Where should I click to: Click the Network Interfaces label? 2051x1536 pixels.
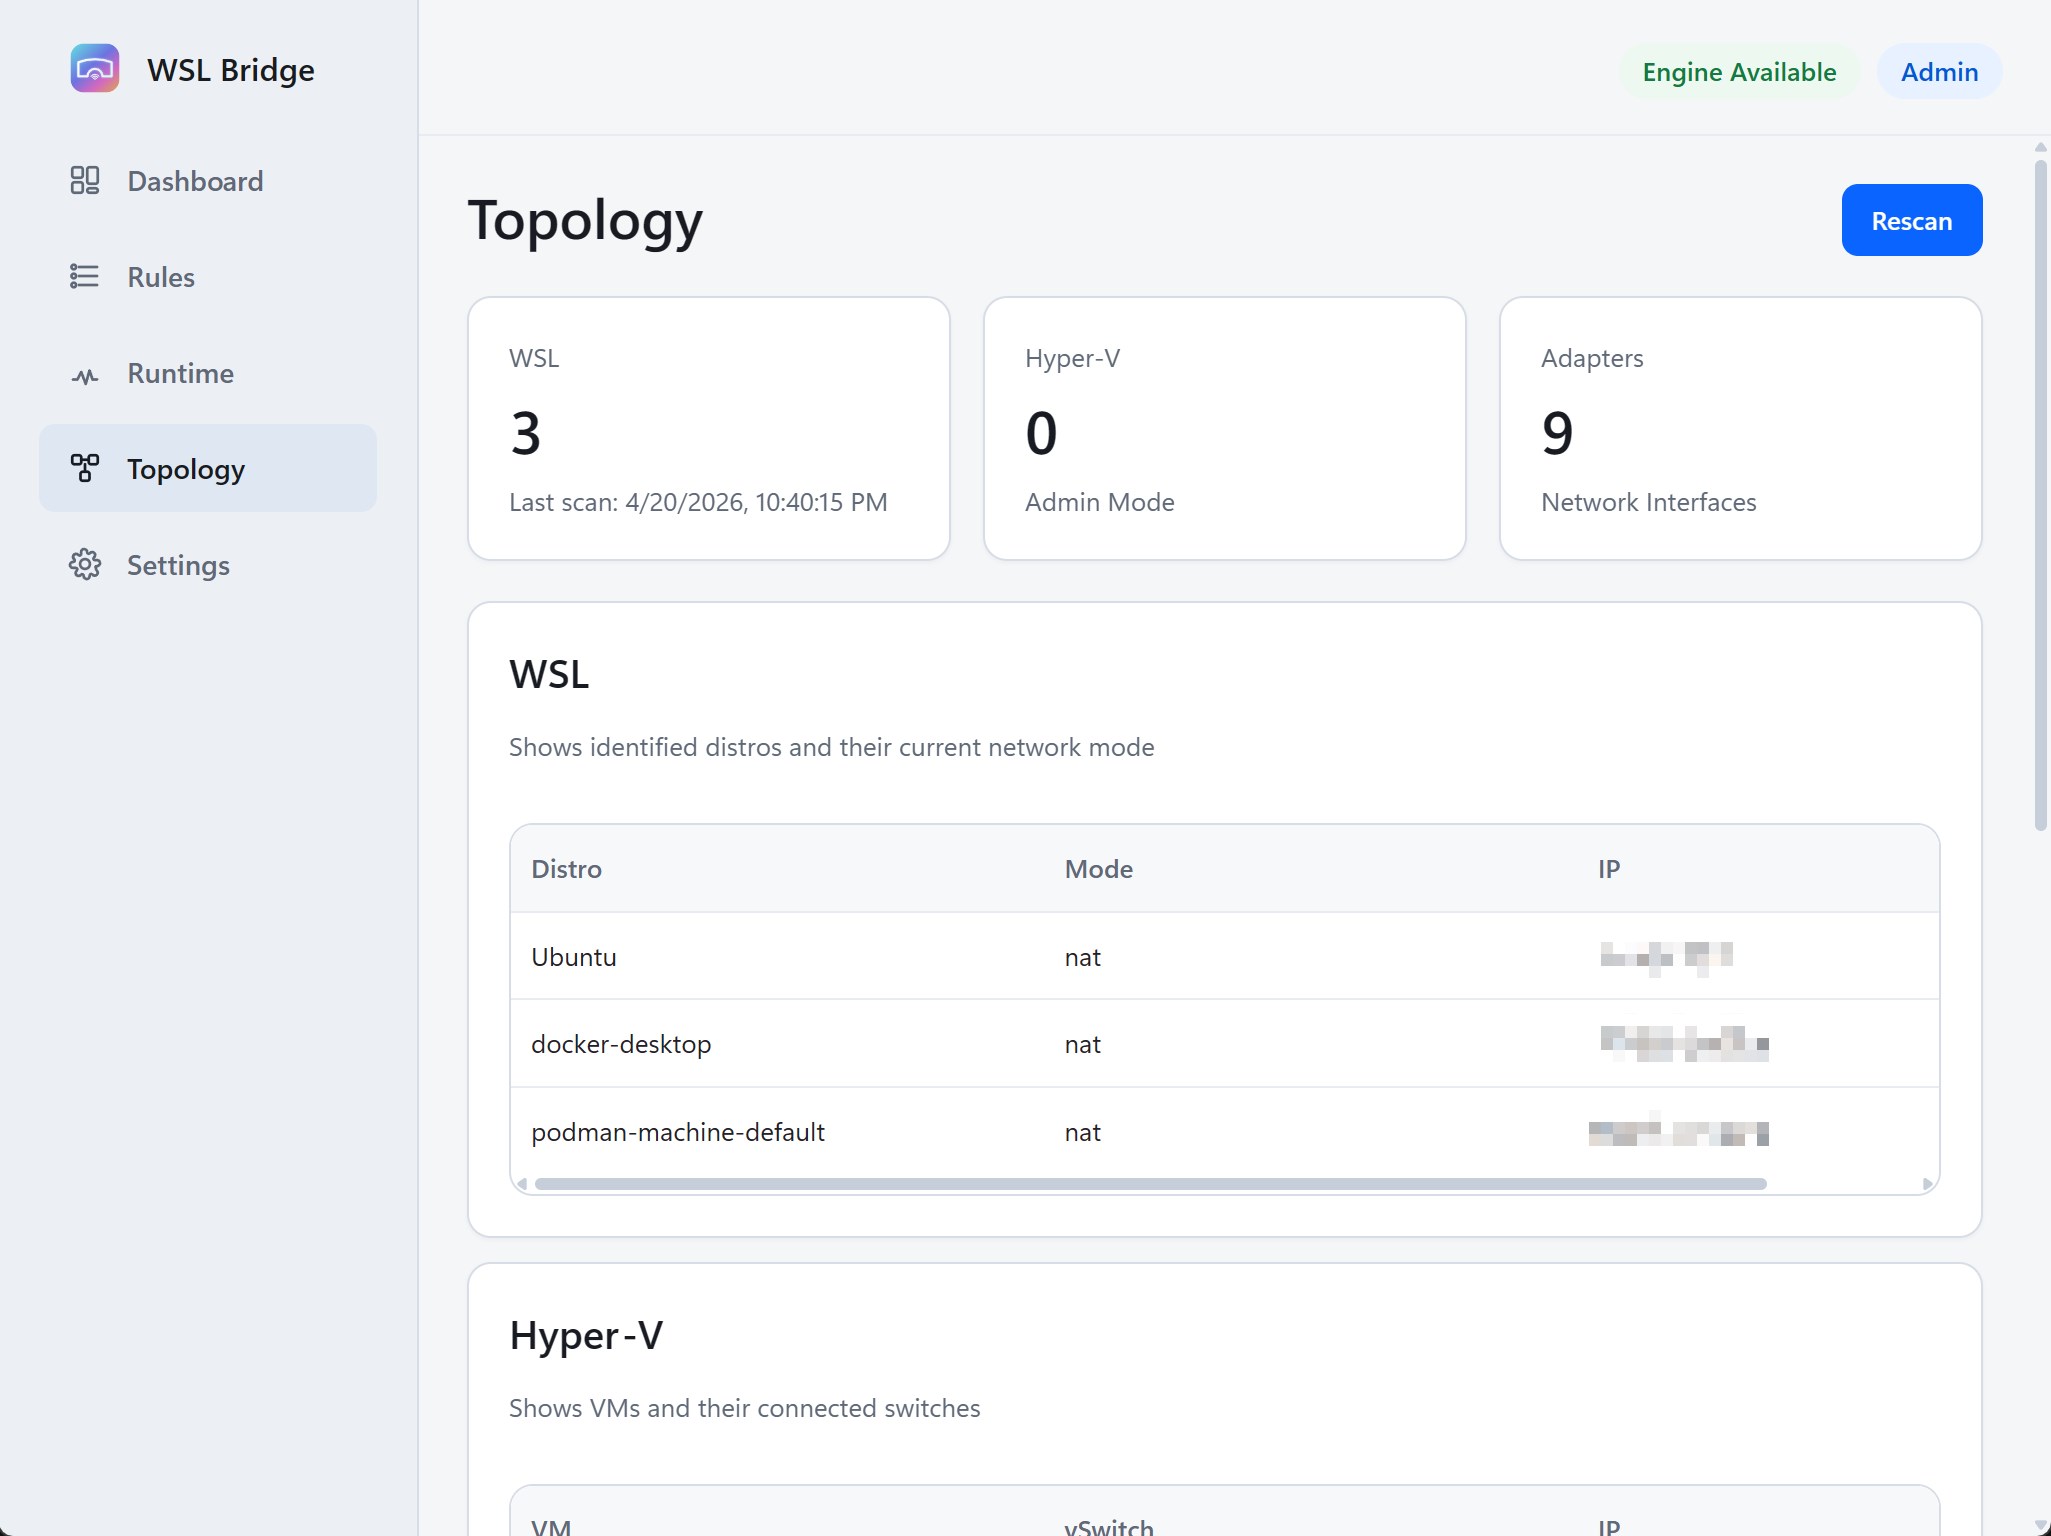1649,502
